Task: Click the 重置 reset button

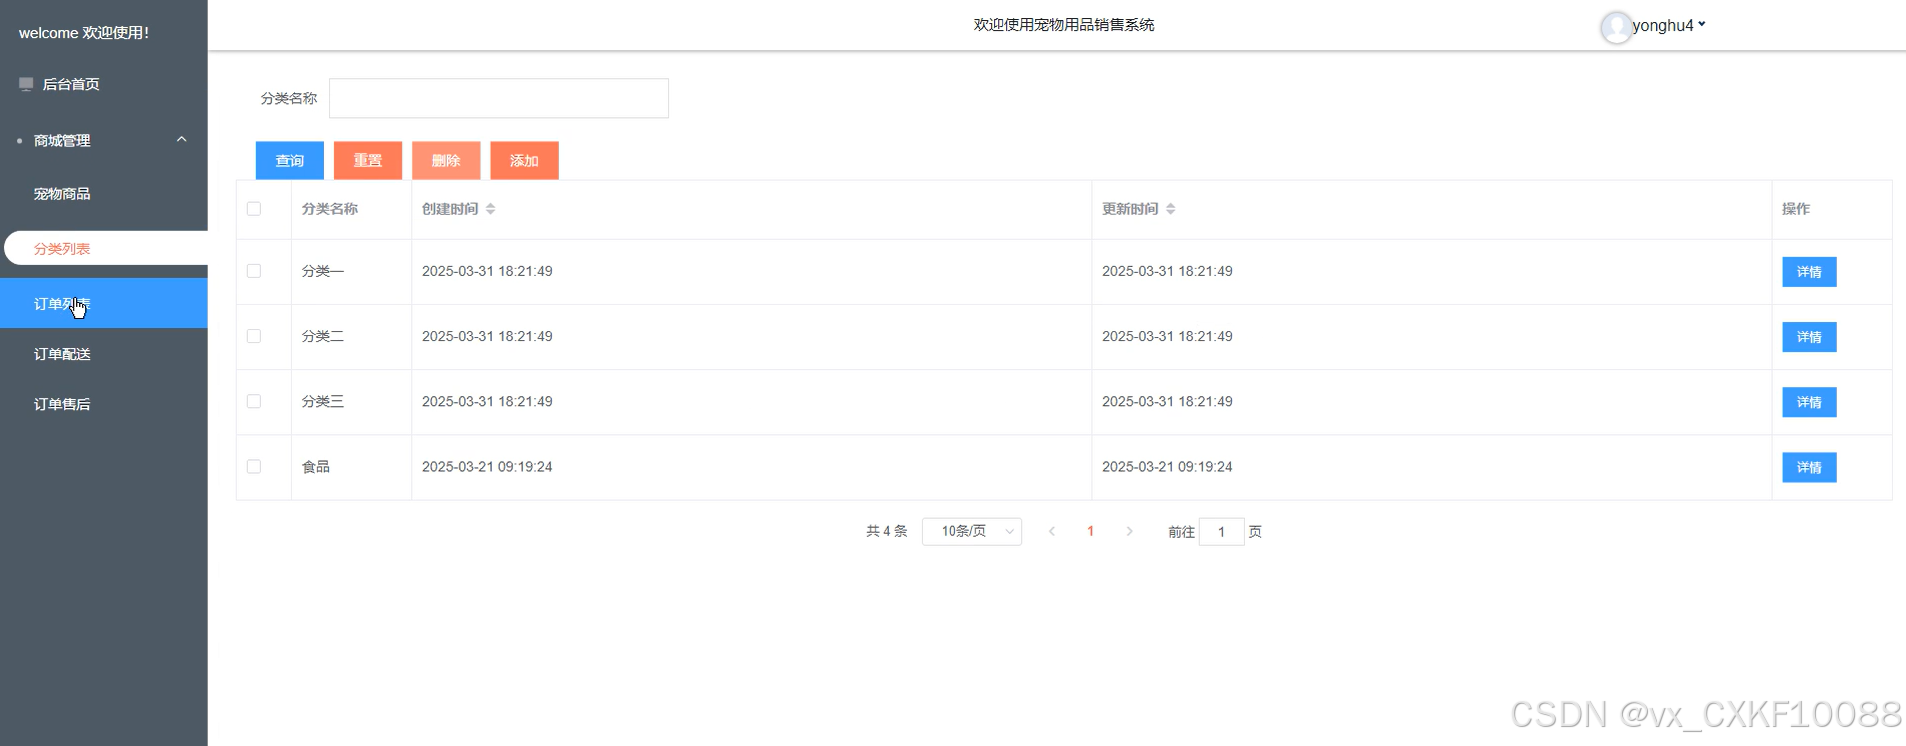Action: [368, 161]
